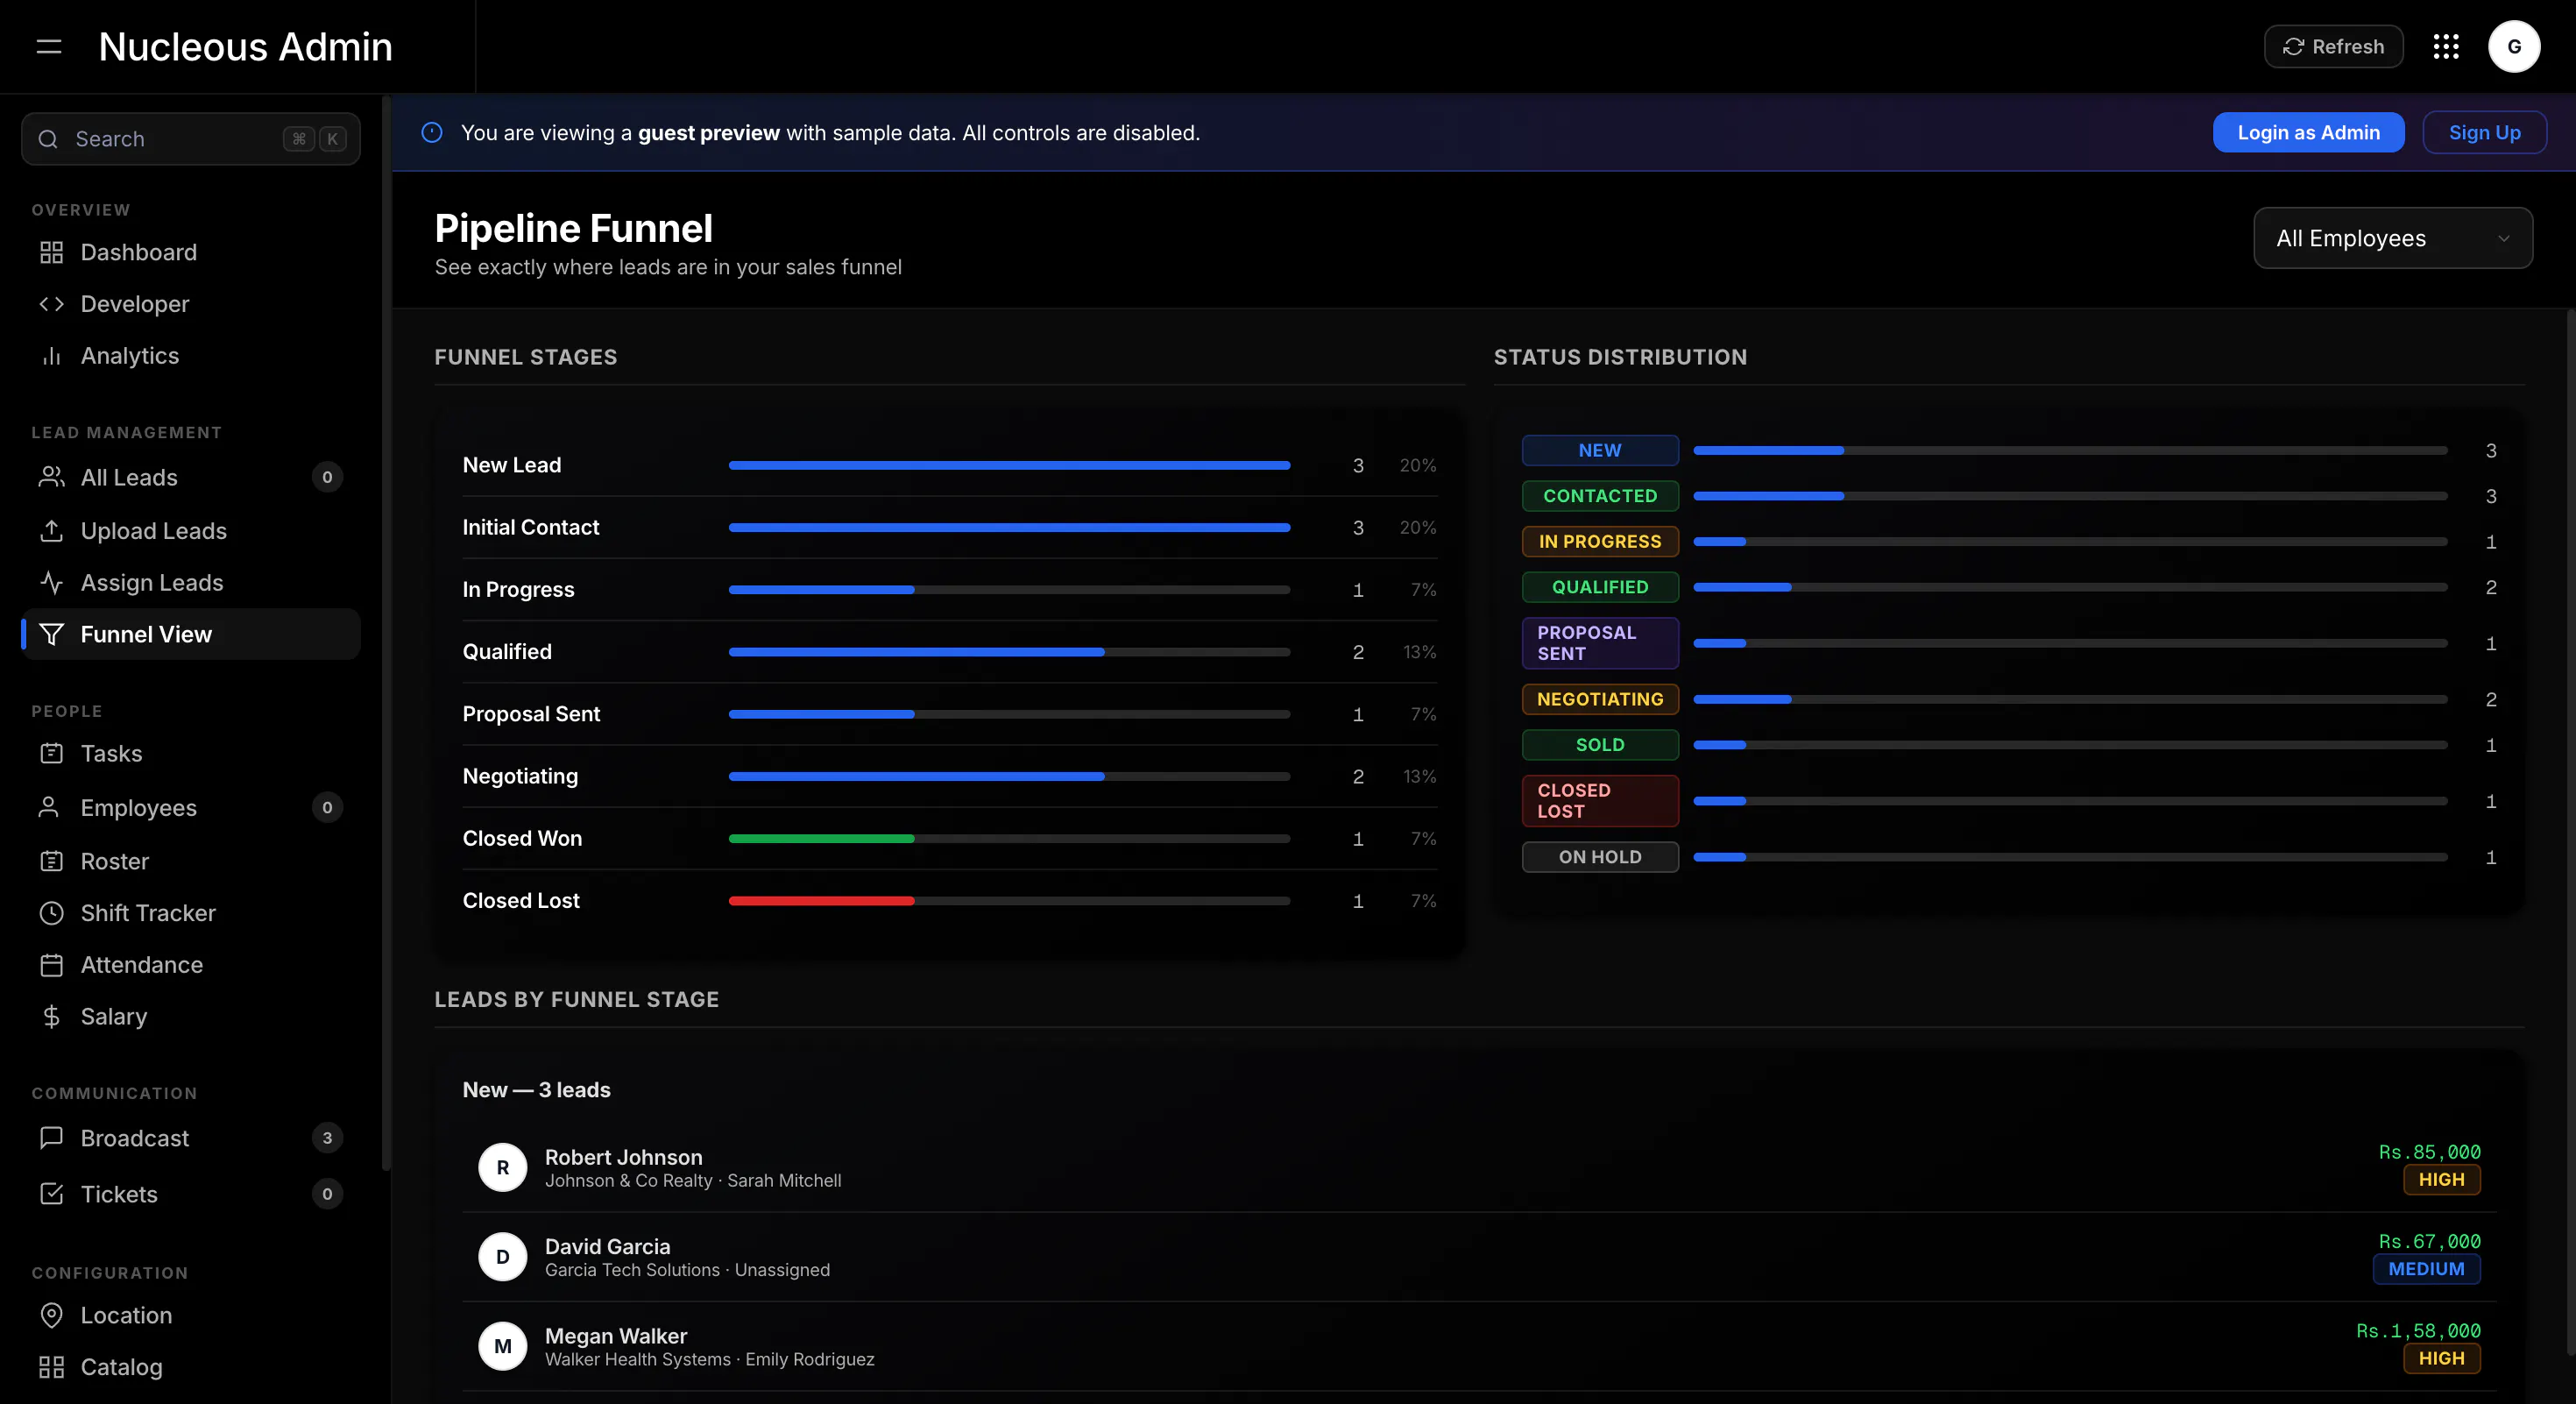Click the HIGH priority tag for Robert Johnson

[x=2441, y=1180]
